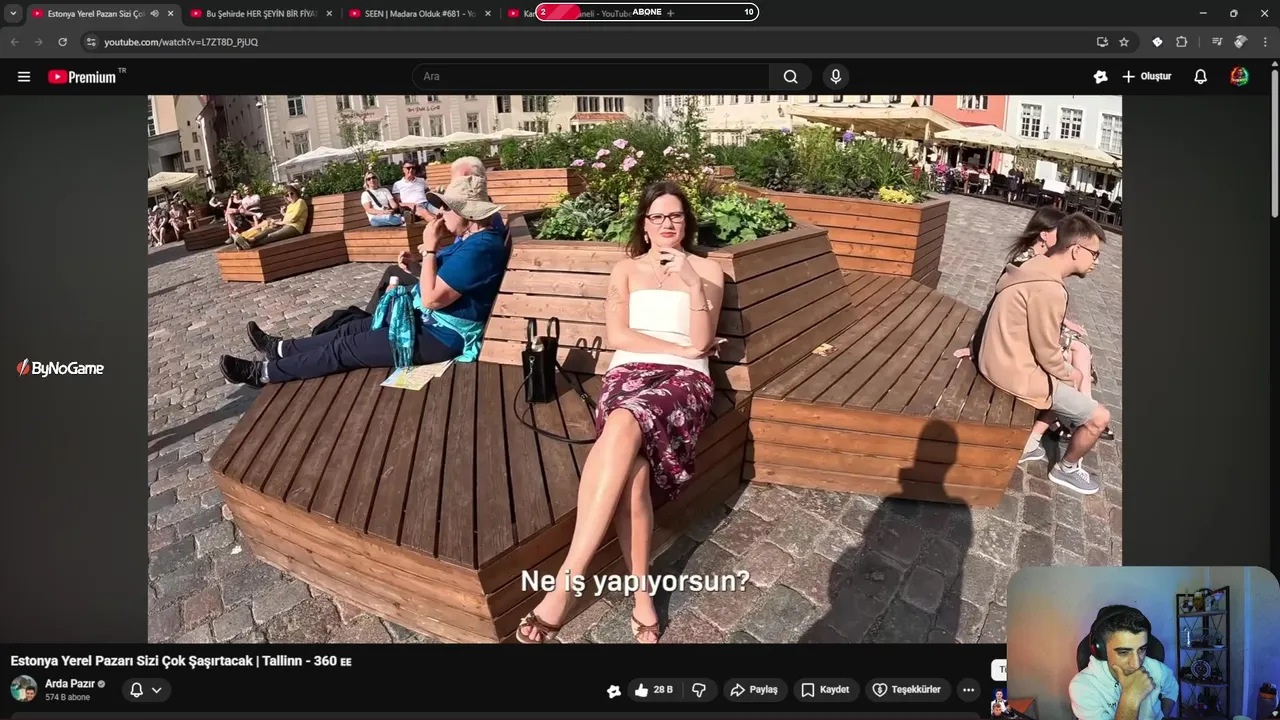Close the Bu Şehirde tab

(329, 13)
